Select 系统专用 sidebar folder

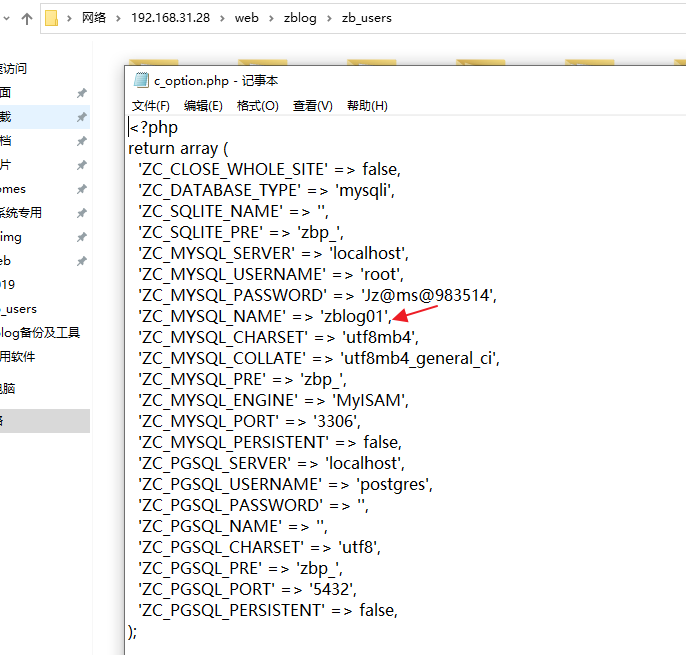(21, 213)
